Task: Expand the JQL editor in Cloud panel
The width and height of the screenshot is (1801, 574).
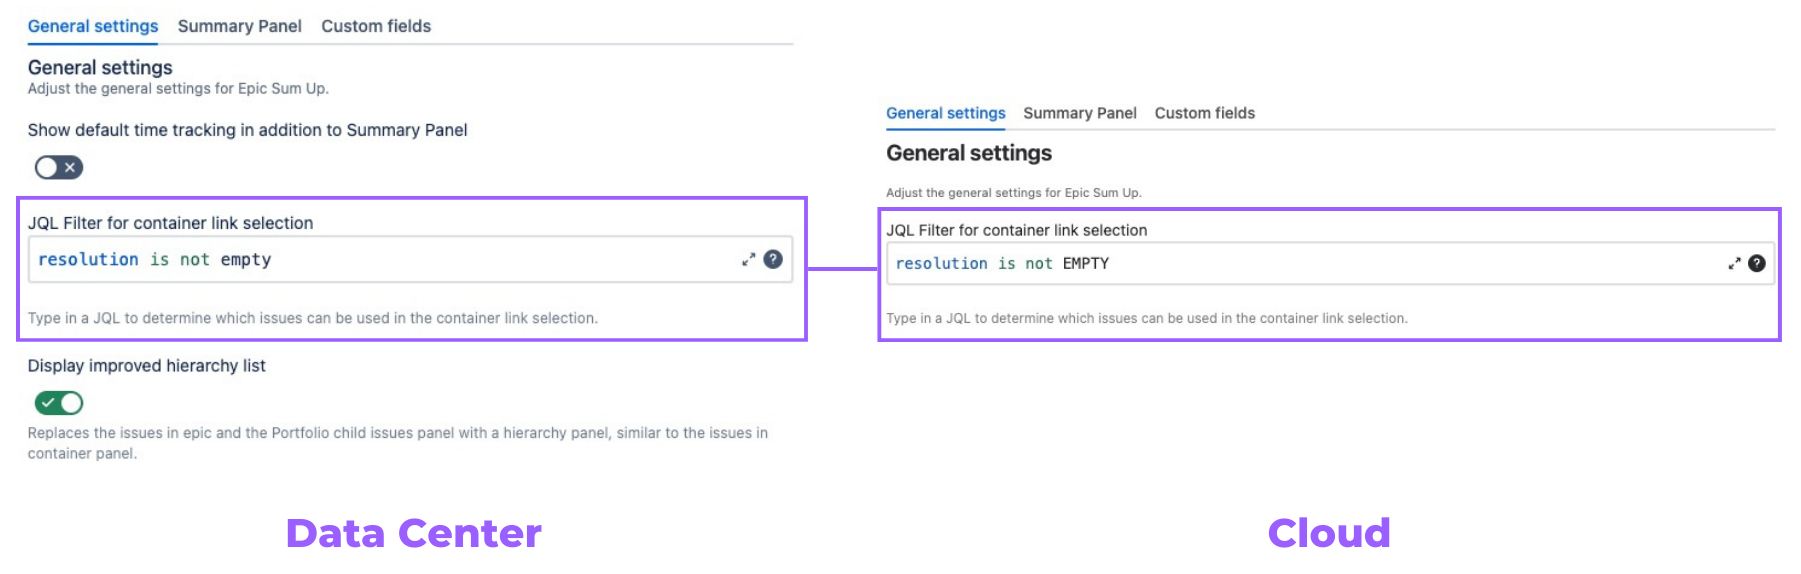Action: coord(1734,264)
